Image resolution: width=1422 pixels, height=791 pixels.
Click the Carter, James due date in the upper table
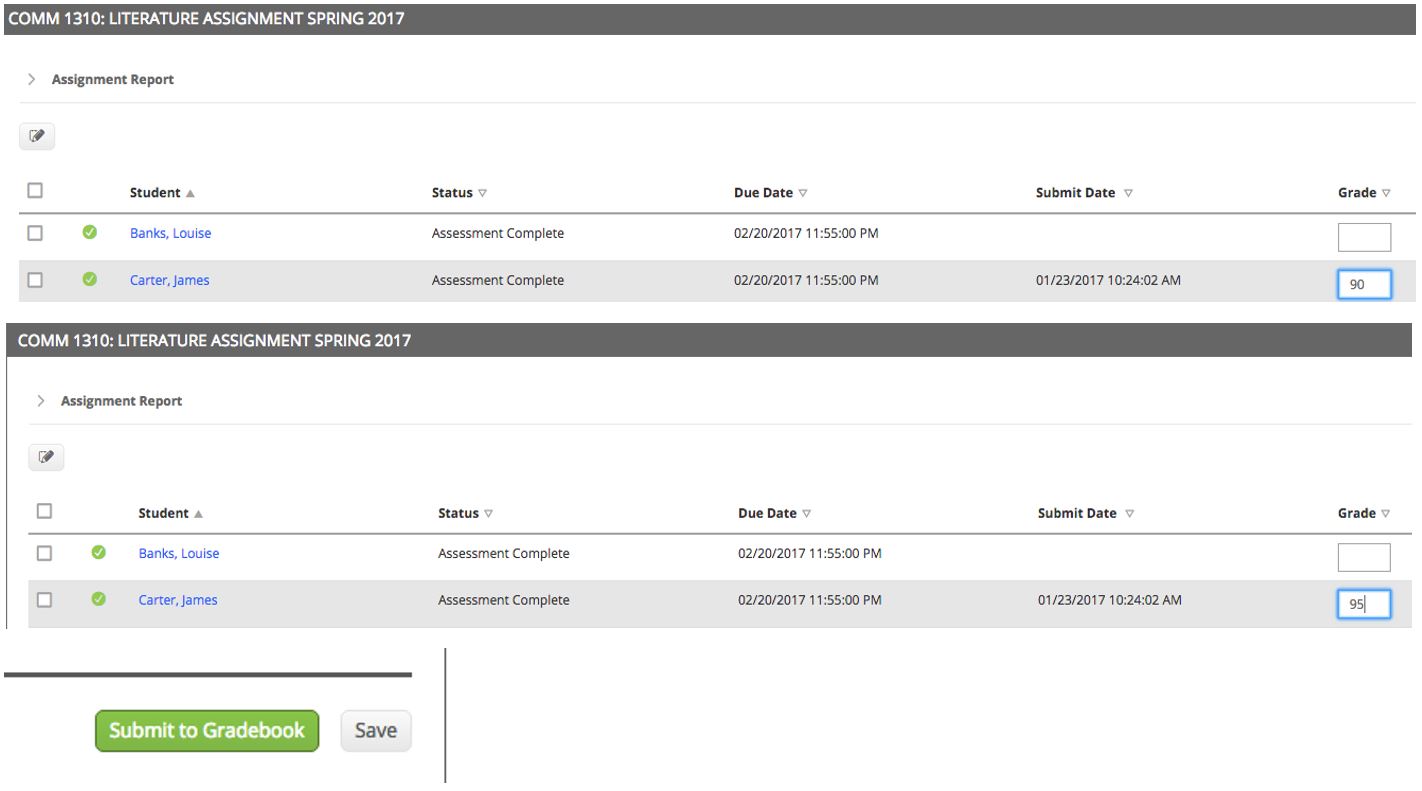tap(806, 280)
